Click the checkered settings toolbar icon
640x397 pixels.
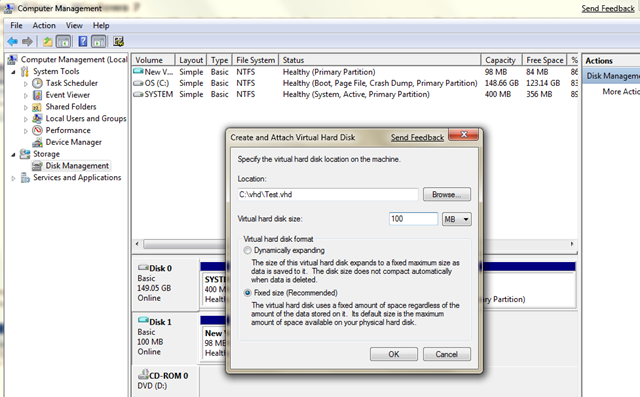coord(119,41)
